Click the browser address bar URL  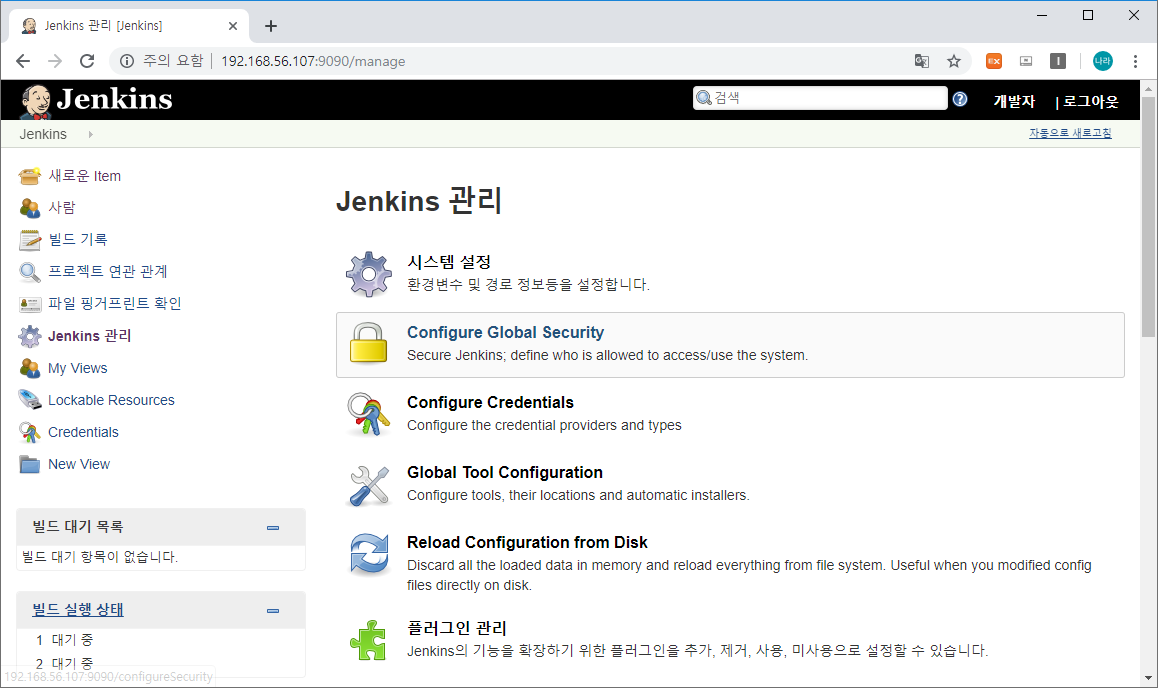click(313, 61)
